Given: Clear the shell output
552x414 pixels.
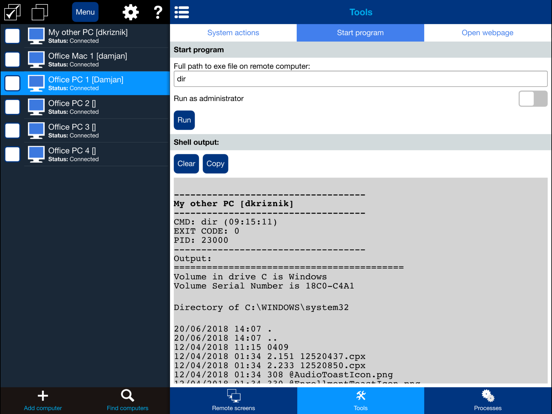Looking at the screenshot, I should 186,164.
